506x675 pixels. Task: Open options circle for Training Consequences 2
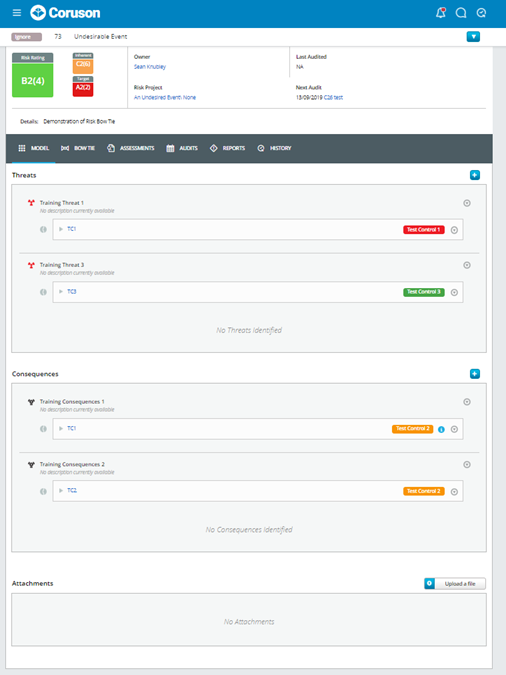pyautogui.click(x=467, y=464)
